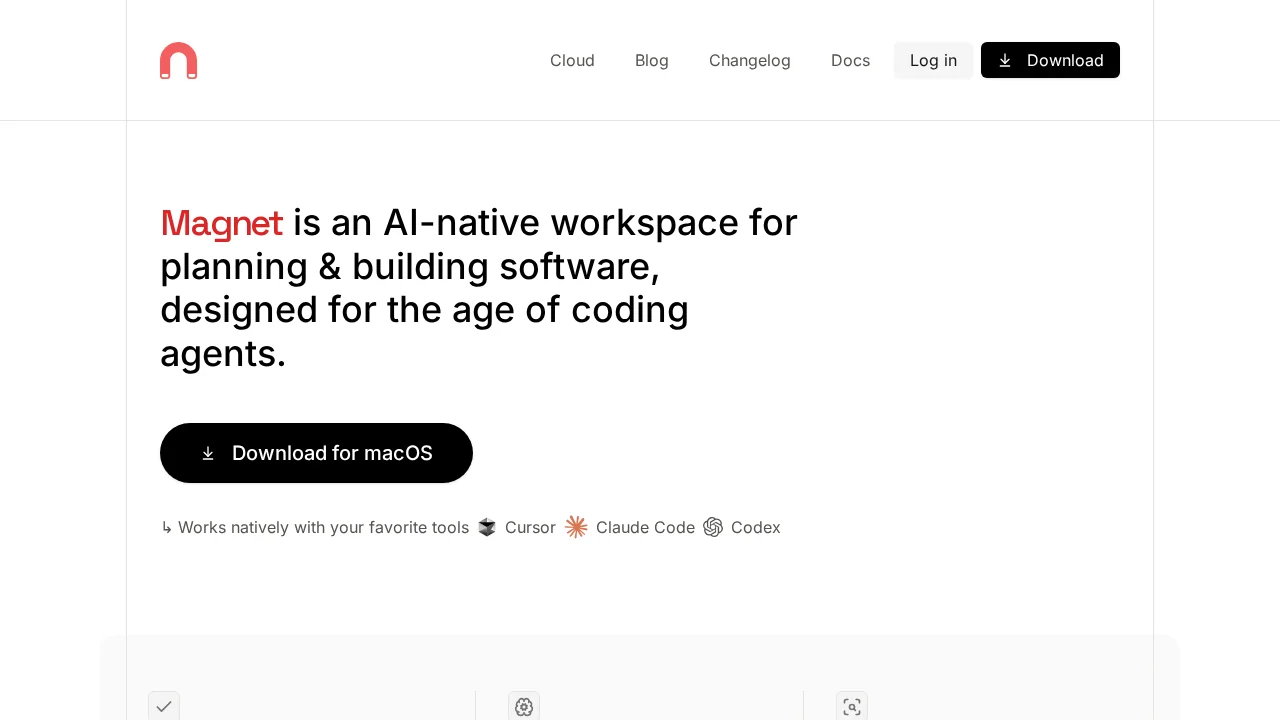Go to the Blog
This screenshot has width=1280, height=720.
click(651, 60)
